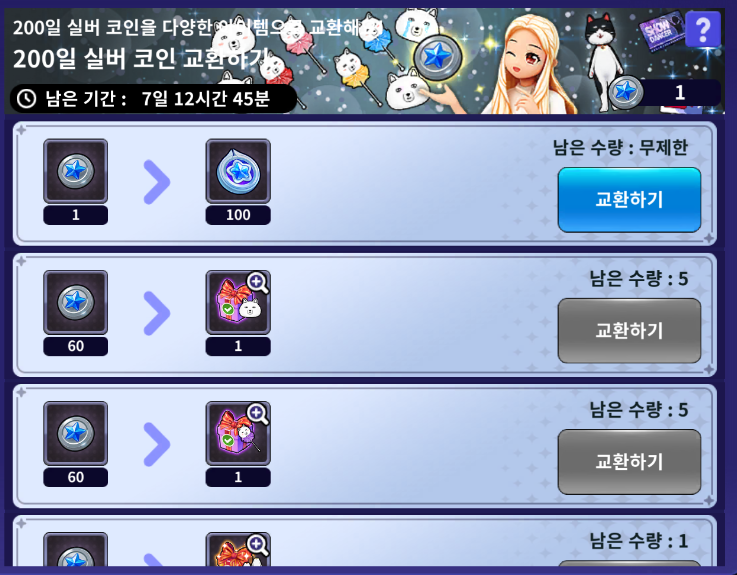This screenshot has height=575, width=737.
Task: Click the blue 교환하기 button in first row
Action: click(x=629, y=200)
